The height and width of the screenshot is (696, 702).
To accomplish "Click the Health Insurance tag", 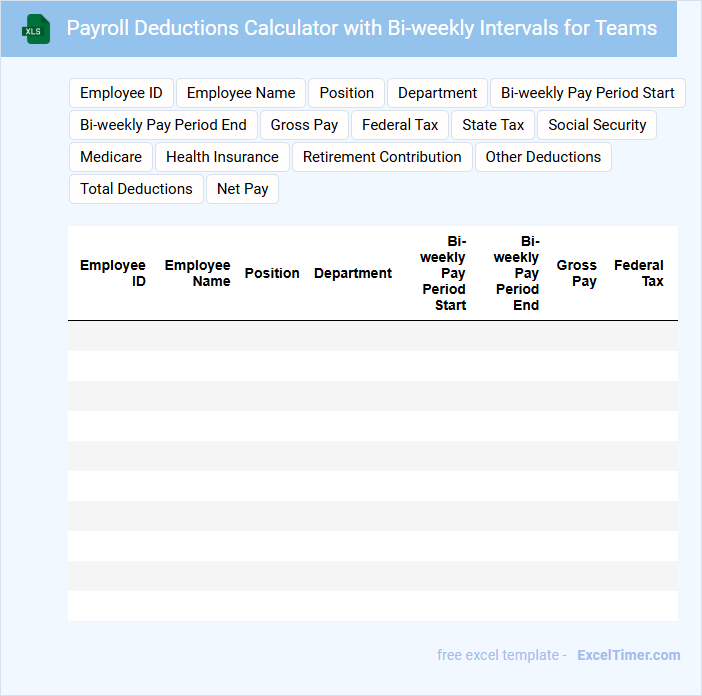I will tap(222, 157).
